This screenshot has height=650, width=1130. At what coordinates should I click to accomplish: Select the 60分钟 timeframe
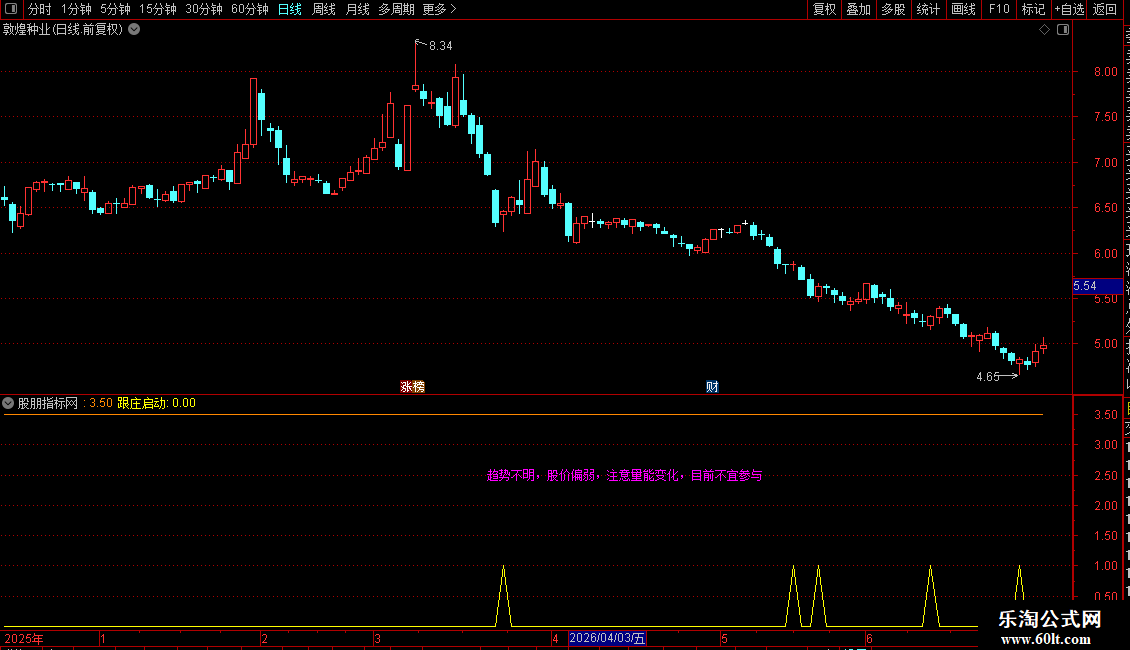pyautogui.click(x=249, y=9)
